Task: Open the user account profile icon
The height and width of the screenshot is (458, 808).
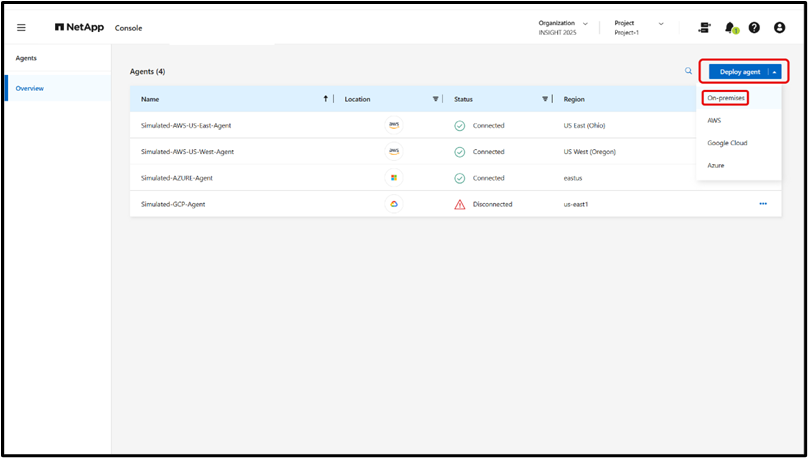Action: coord(780,28)
